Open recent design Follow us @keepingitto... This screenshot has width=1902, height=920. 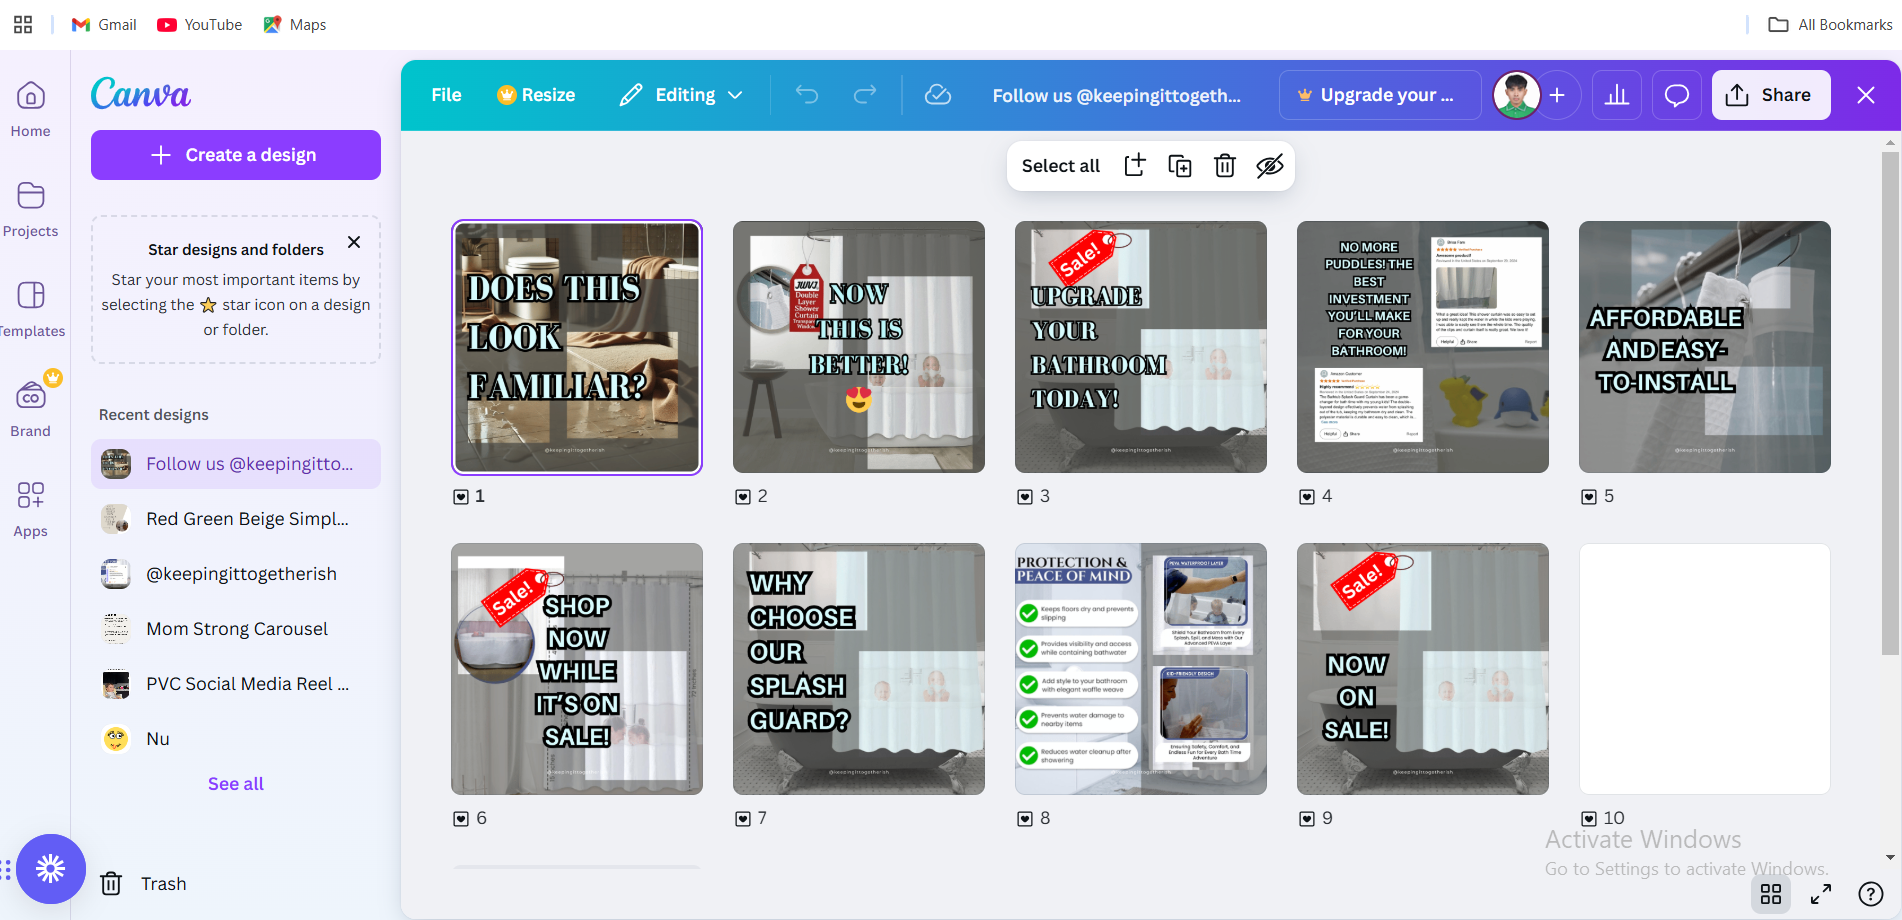click(x=236, y=464)
